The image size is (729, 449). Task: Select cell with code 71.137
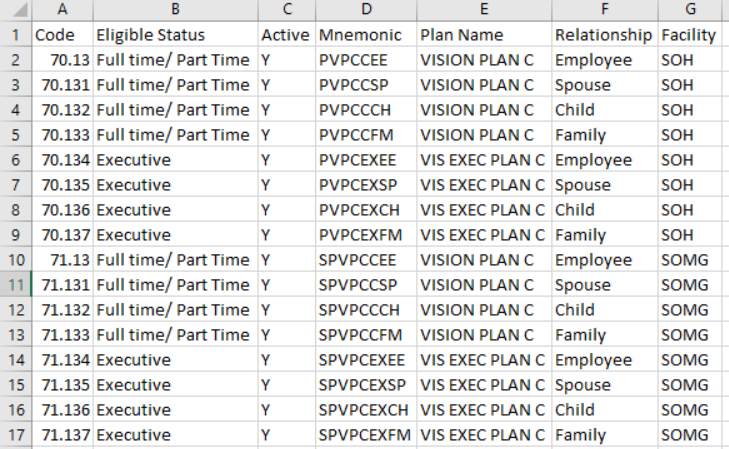tap(62, 435)
